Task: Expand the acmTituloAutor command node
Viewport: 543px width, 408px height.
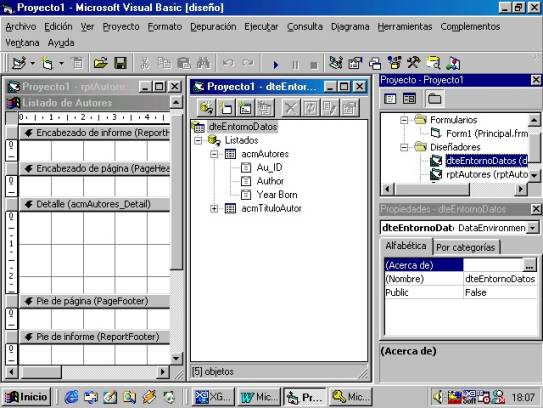Action: tap(214, 209)
